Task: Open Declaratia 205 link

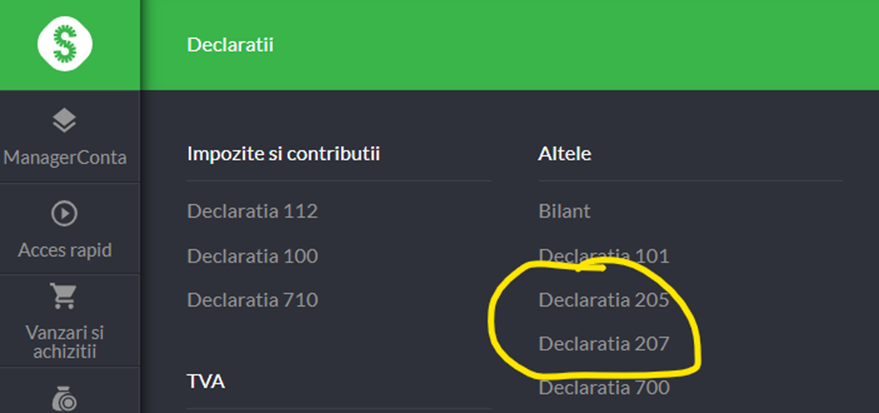Action: point(604,300)
